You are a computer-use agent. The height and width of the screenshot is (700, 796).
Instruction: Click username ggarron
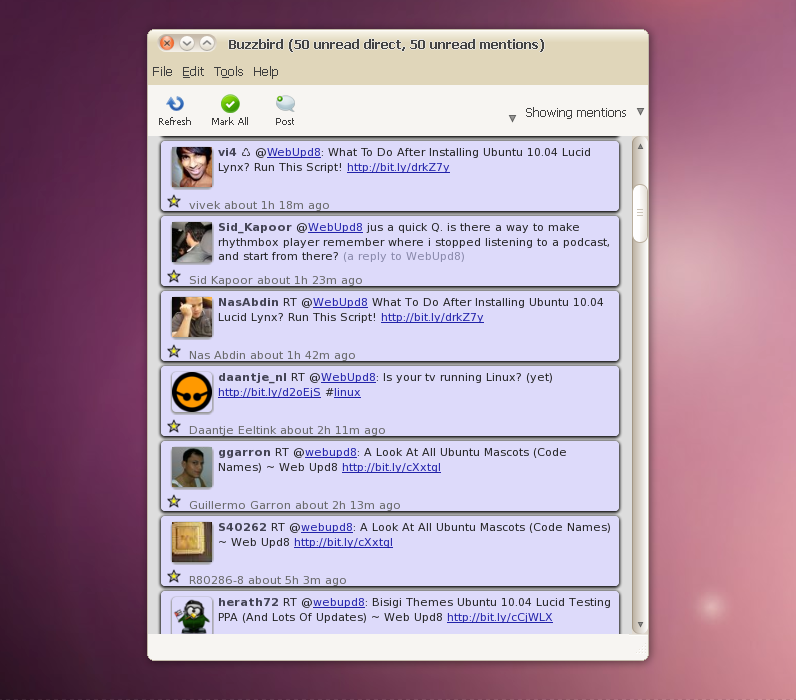[244, 452]
